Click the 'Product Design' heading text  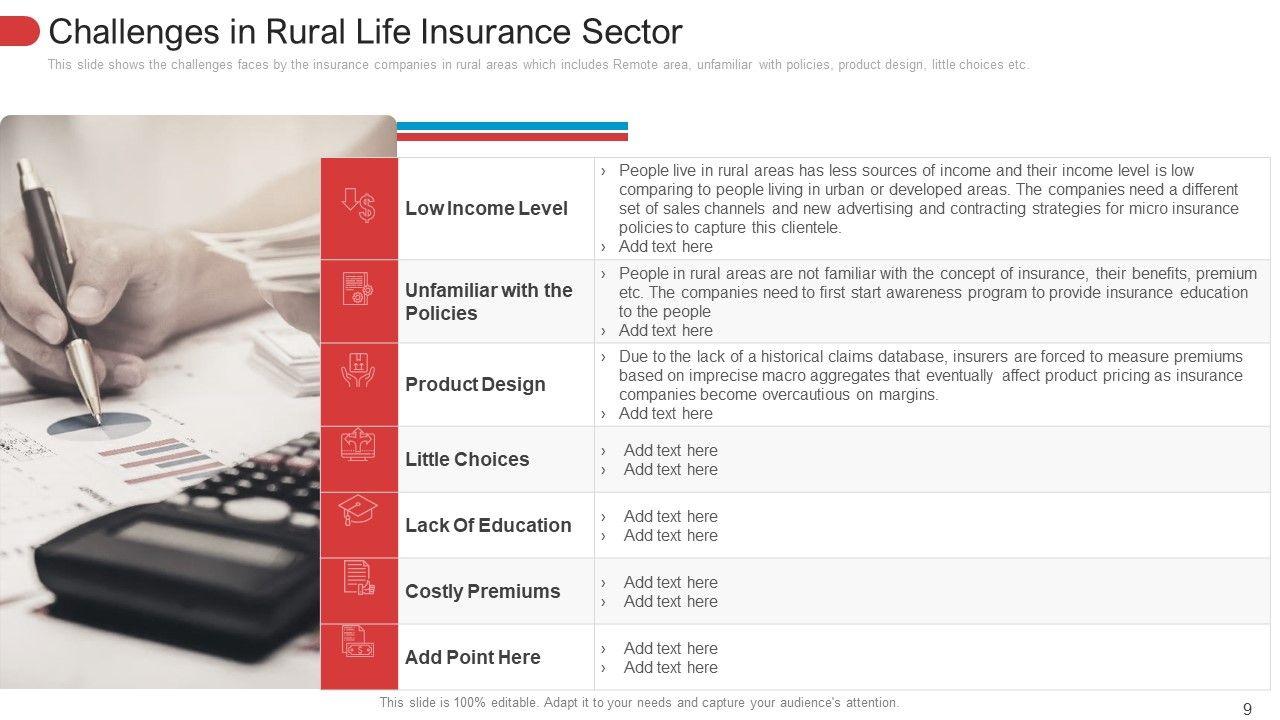[x=475, y=384]
